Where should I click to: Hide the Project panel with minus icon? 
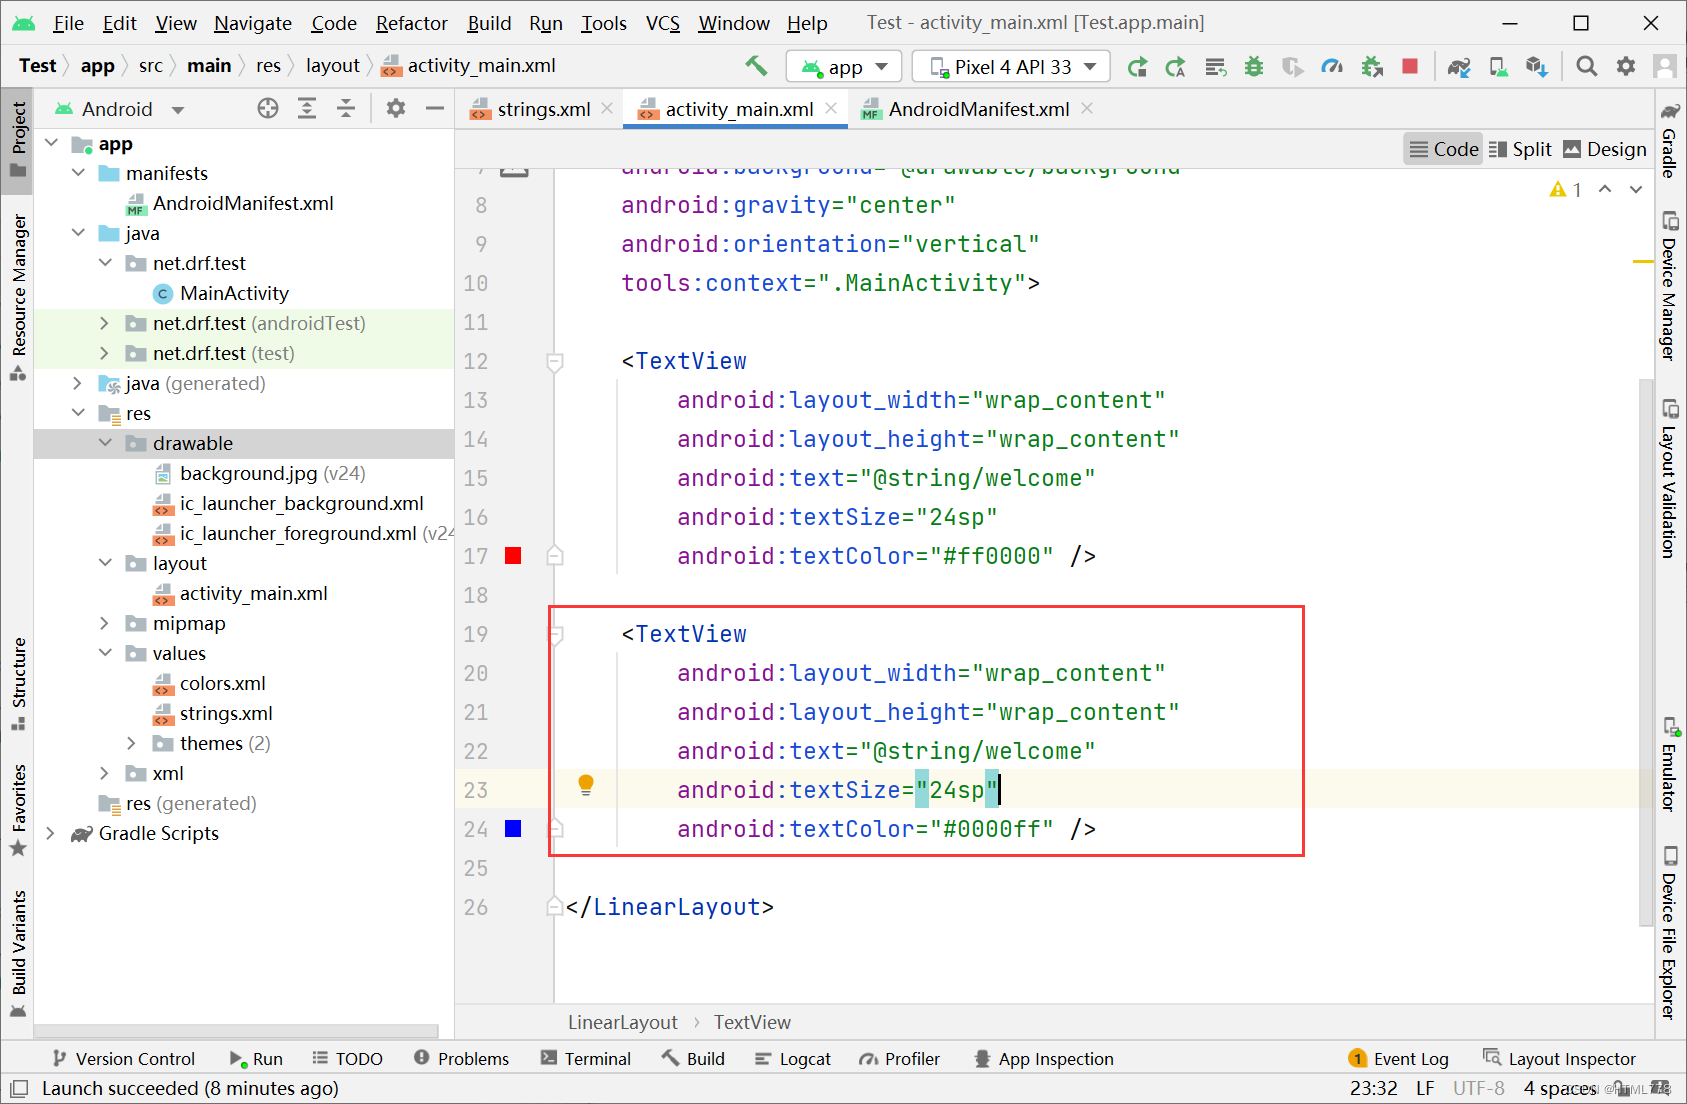[x=434, y=108]
